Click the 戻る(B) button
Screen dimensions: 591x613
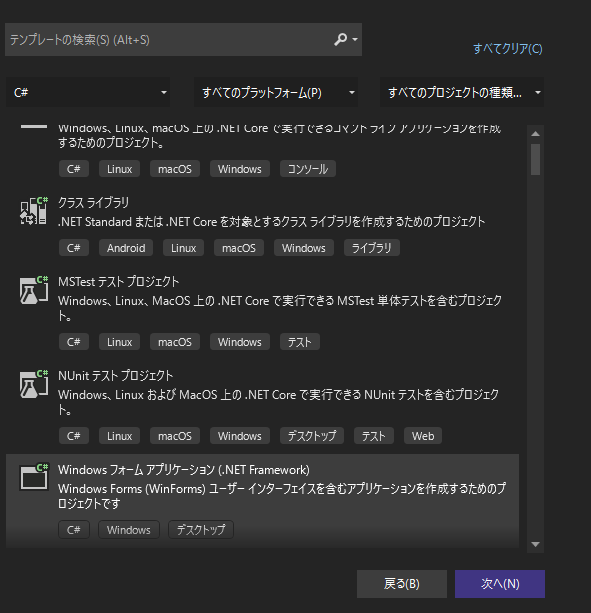402,584
